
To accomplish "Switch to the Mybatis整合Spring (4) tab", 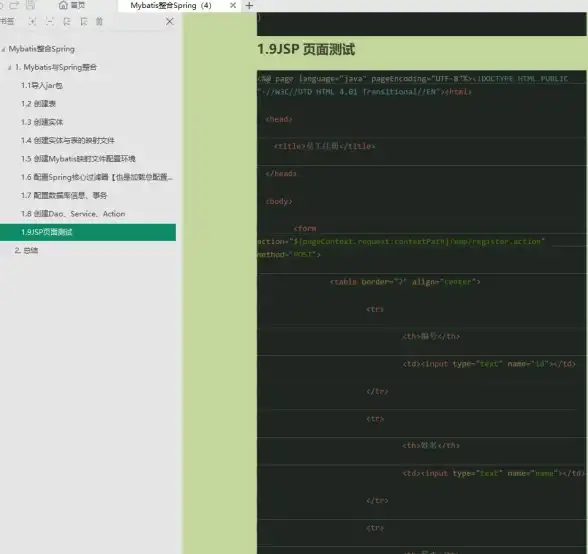I will pyautogui.click(x=171, y=6).
